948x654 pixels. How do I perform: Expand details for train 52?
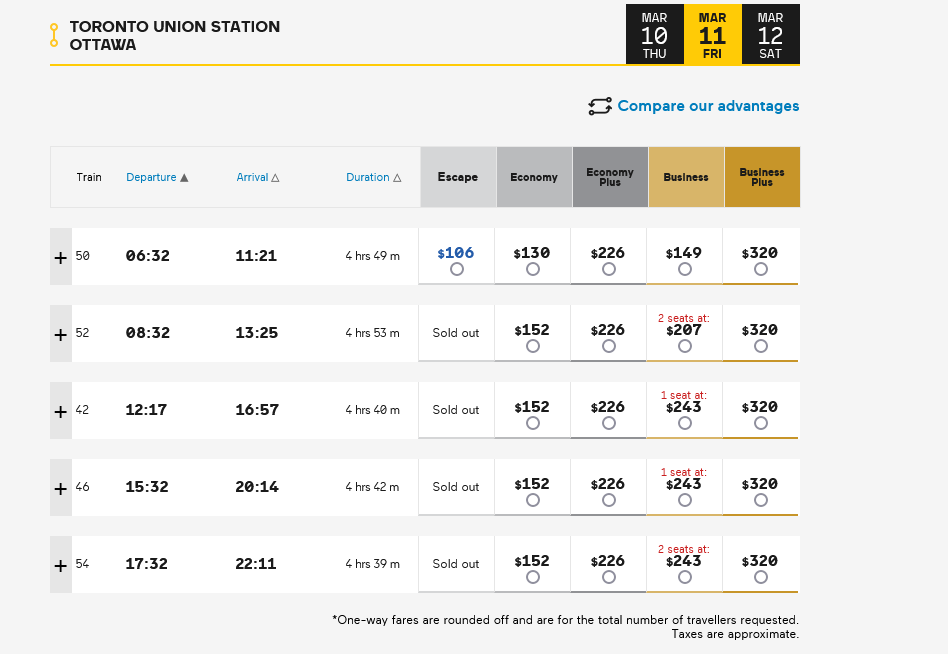pyautogui.click(x=61, y=334)
